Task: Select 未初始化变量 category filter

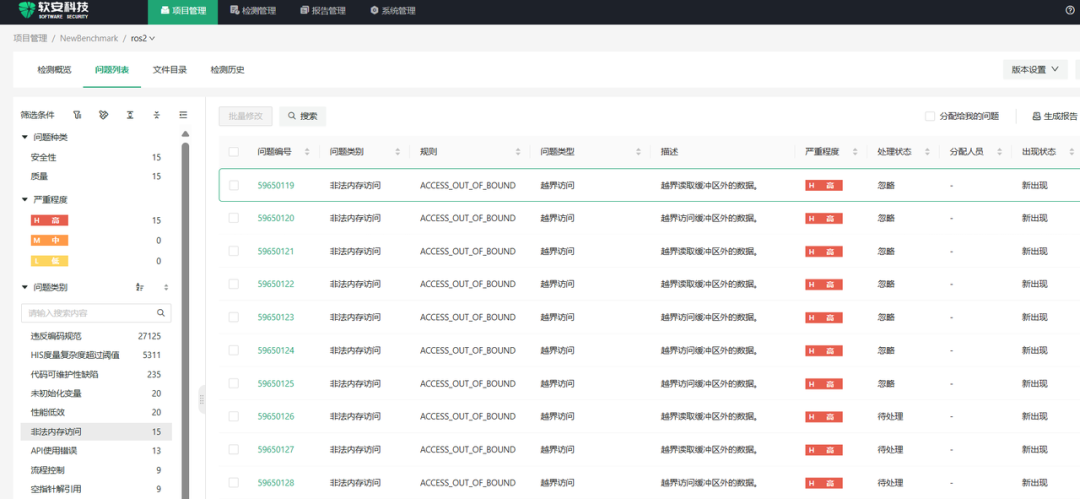Action: click(x=96, y=394)
